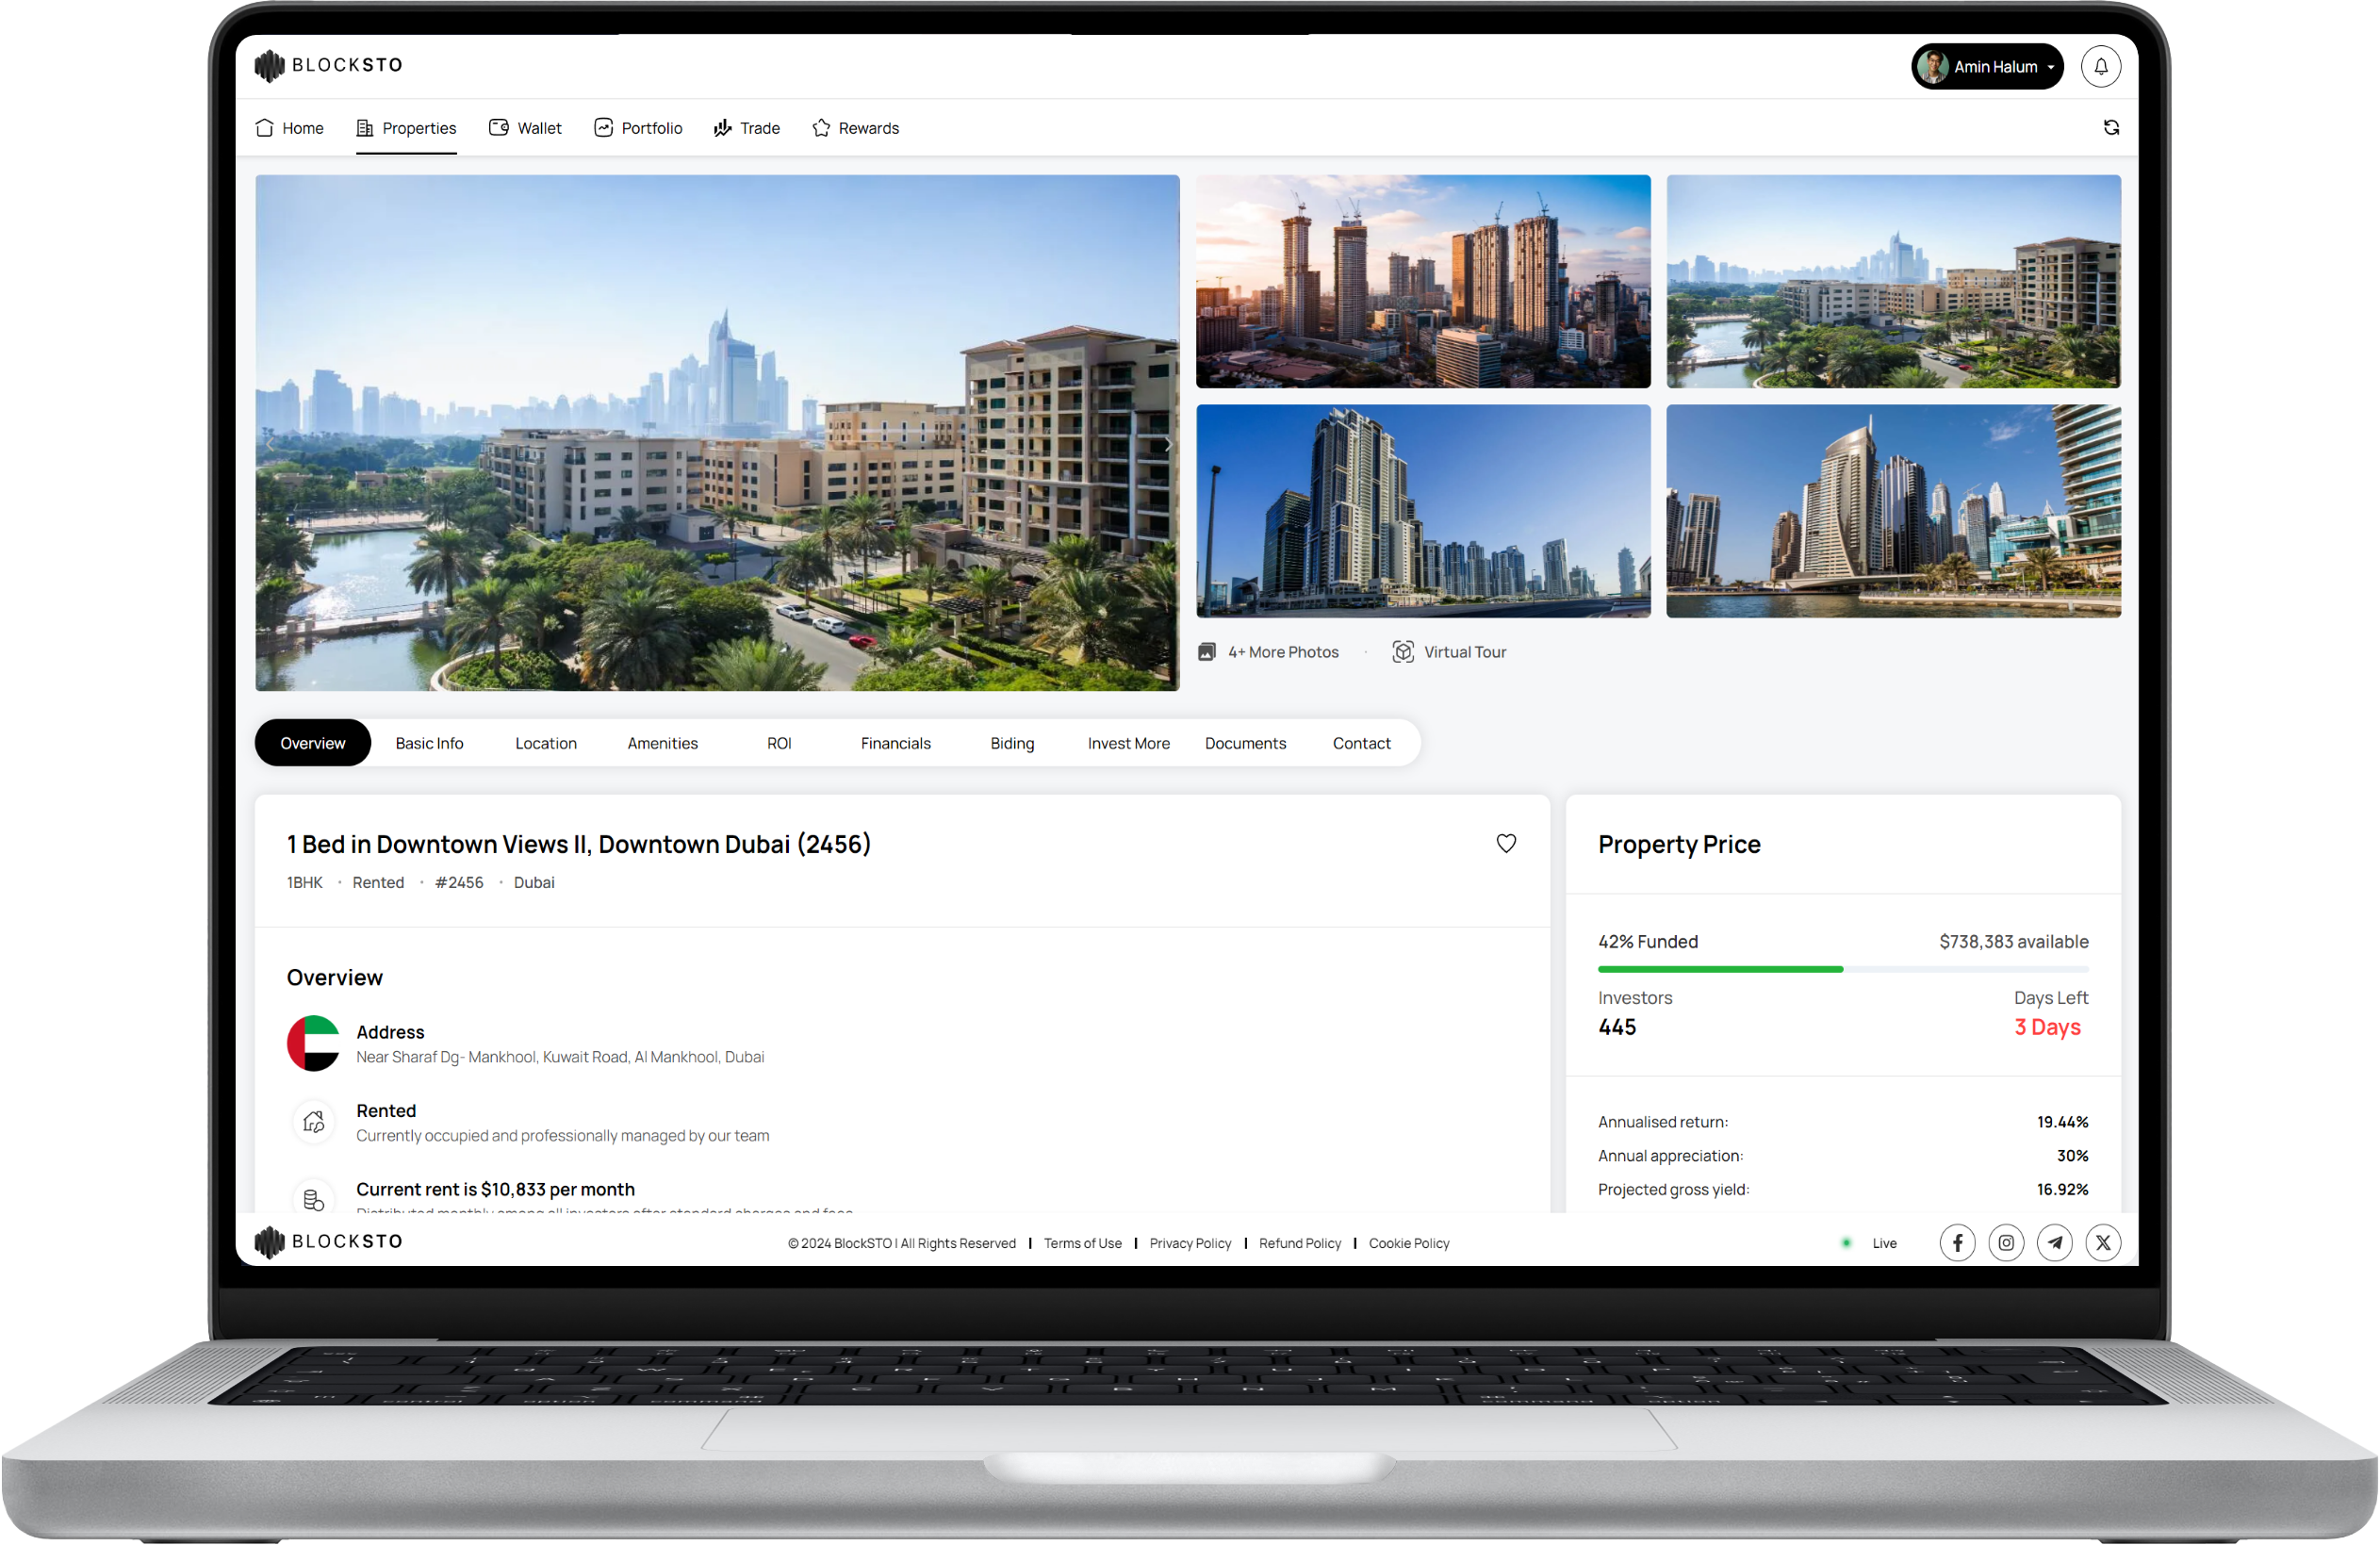Click the photos gallery icon
Viewport: 2380px width, 1545px height.
[1206, 652]
